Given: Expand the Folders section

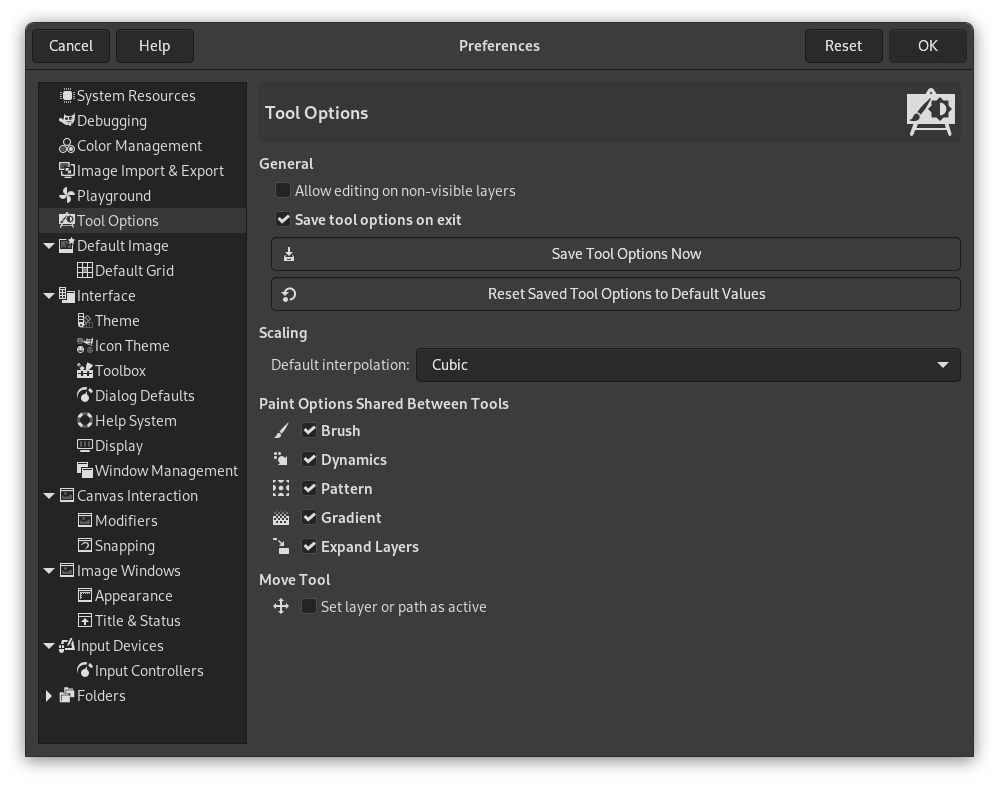Looking at the screenshot, I should coord(49,695).
